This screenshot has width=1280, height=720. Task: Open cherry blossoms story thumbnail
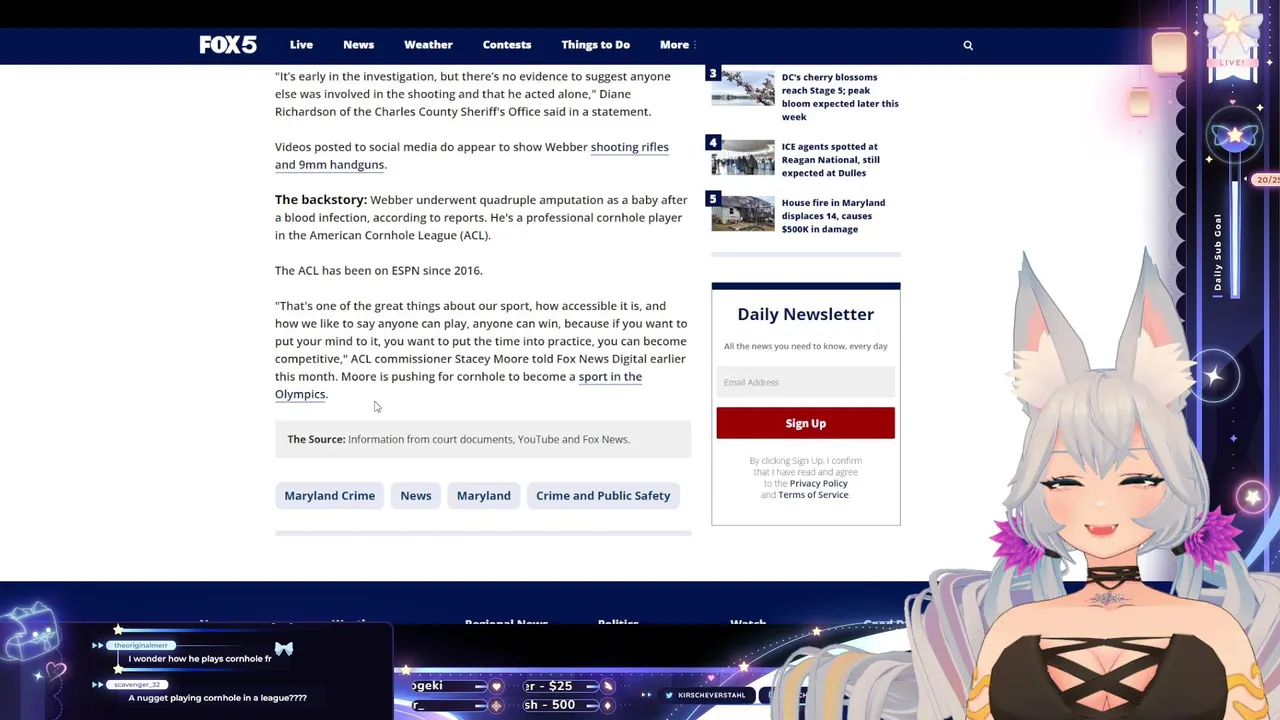coord(743,89)
